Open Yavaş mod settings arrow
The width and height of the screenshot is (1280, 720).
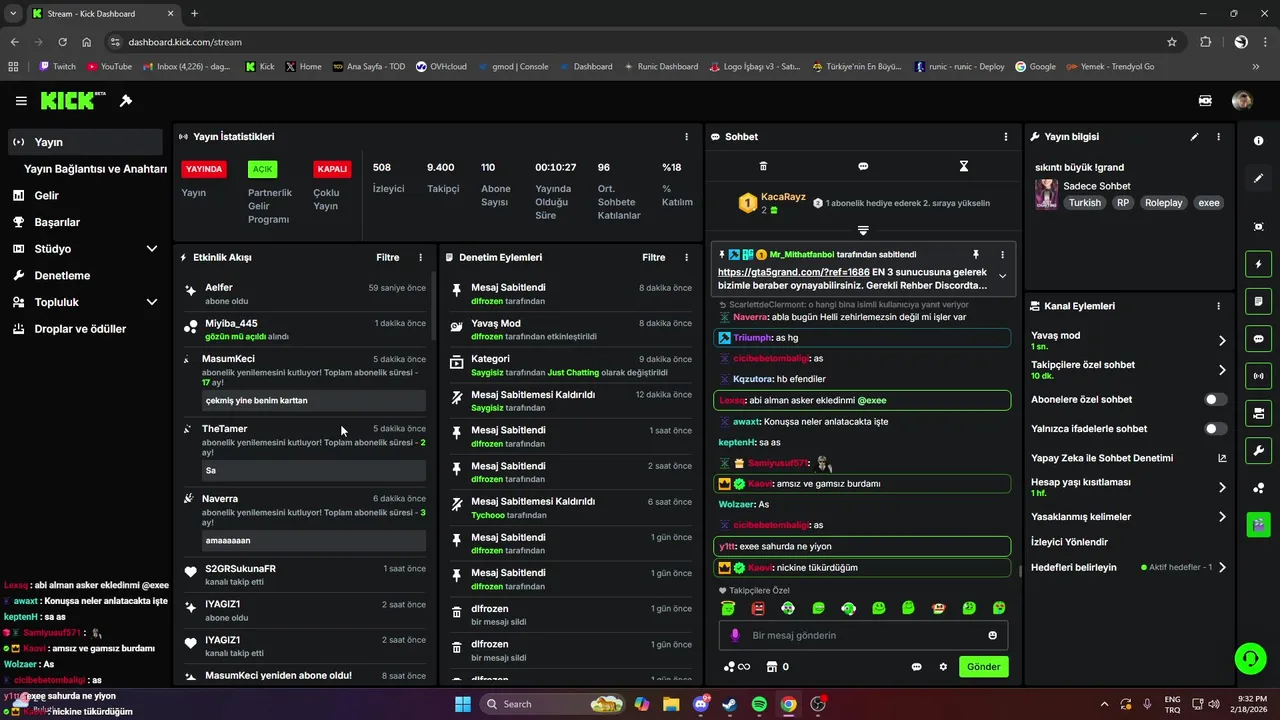tap(1222, 341)
